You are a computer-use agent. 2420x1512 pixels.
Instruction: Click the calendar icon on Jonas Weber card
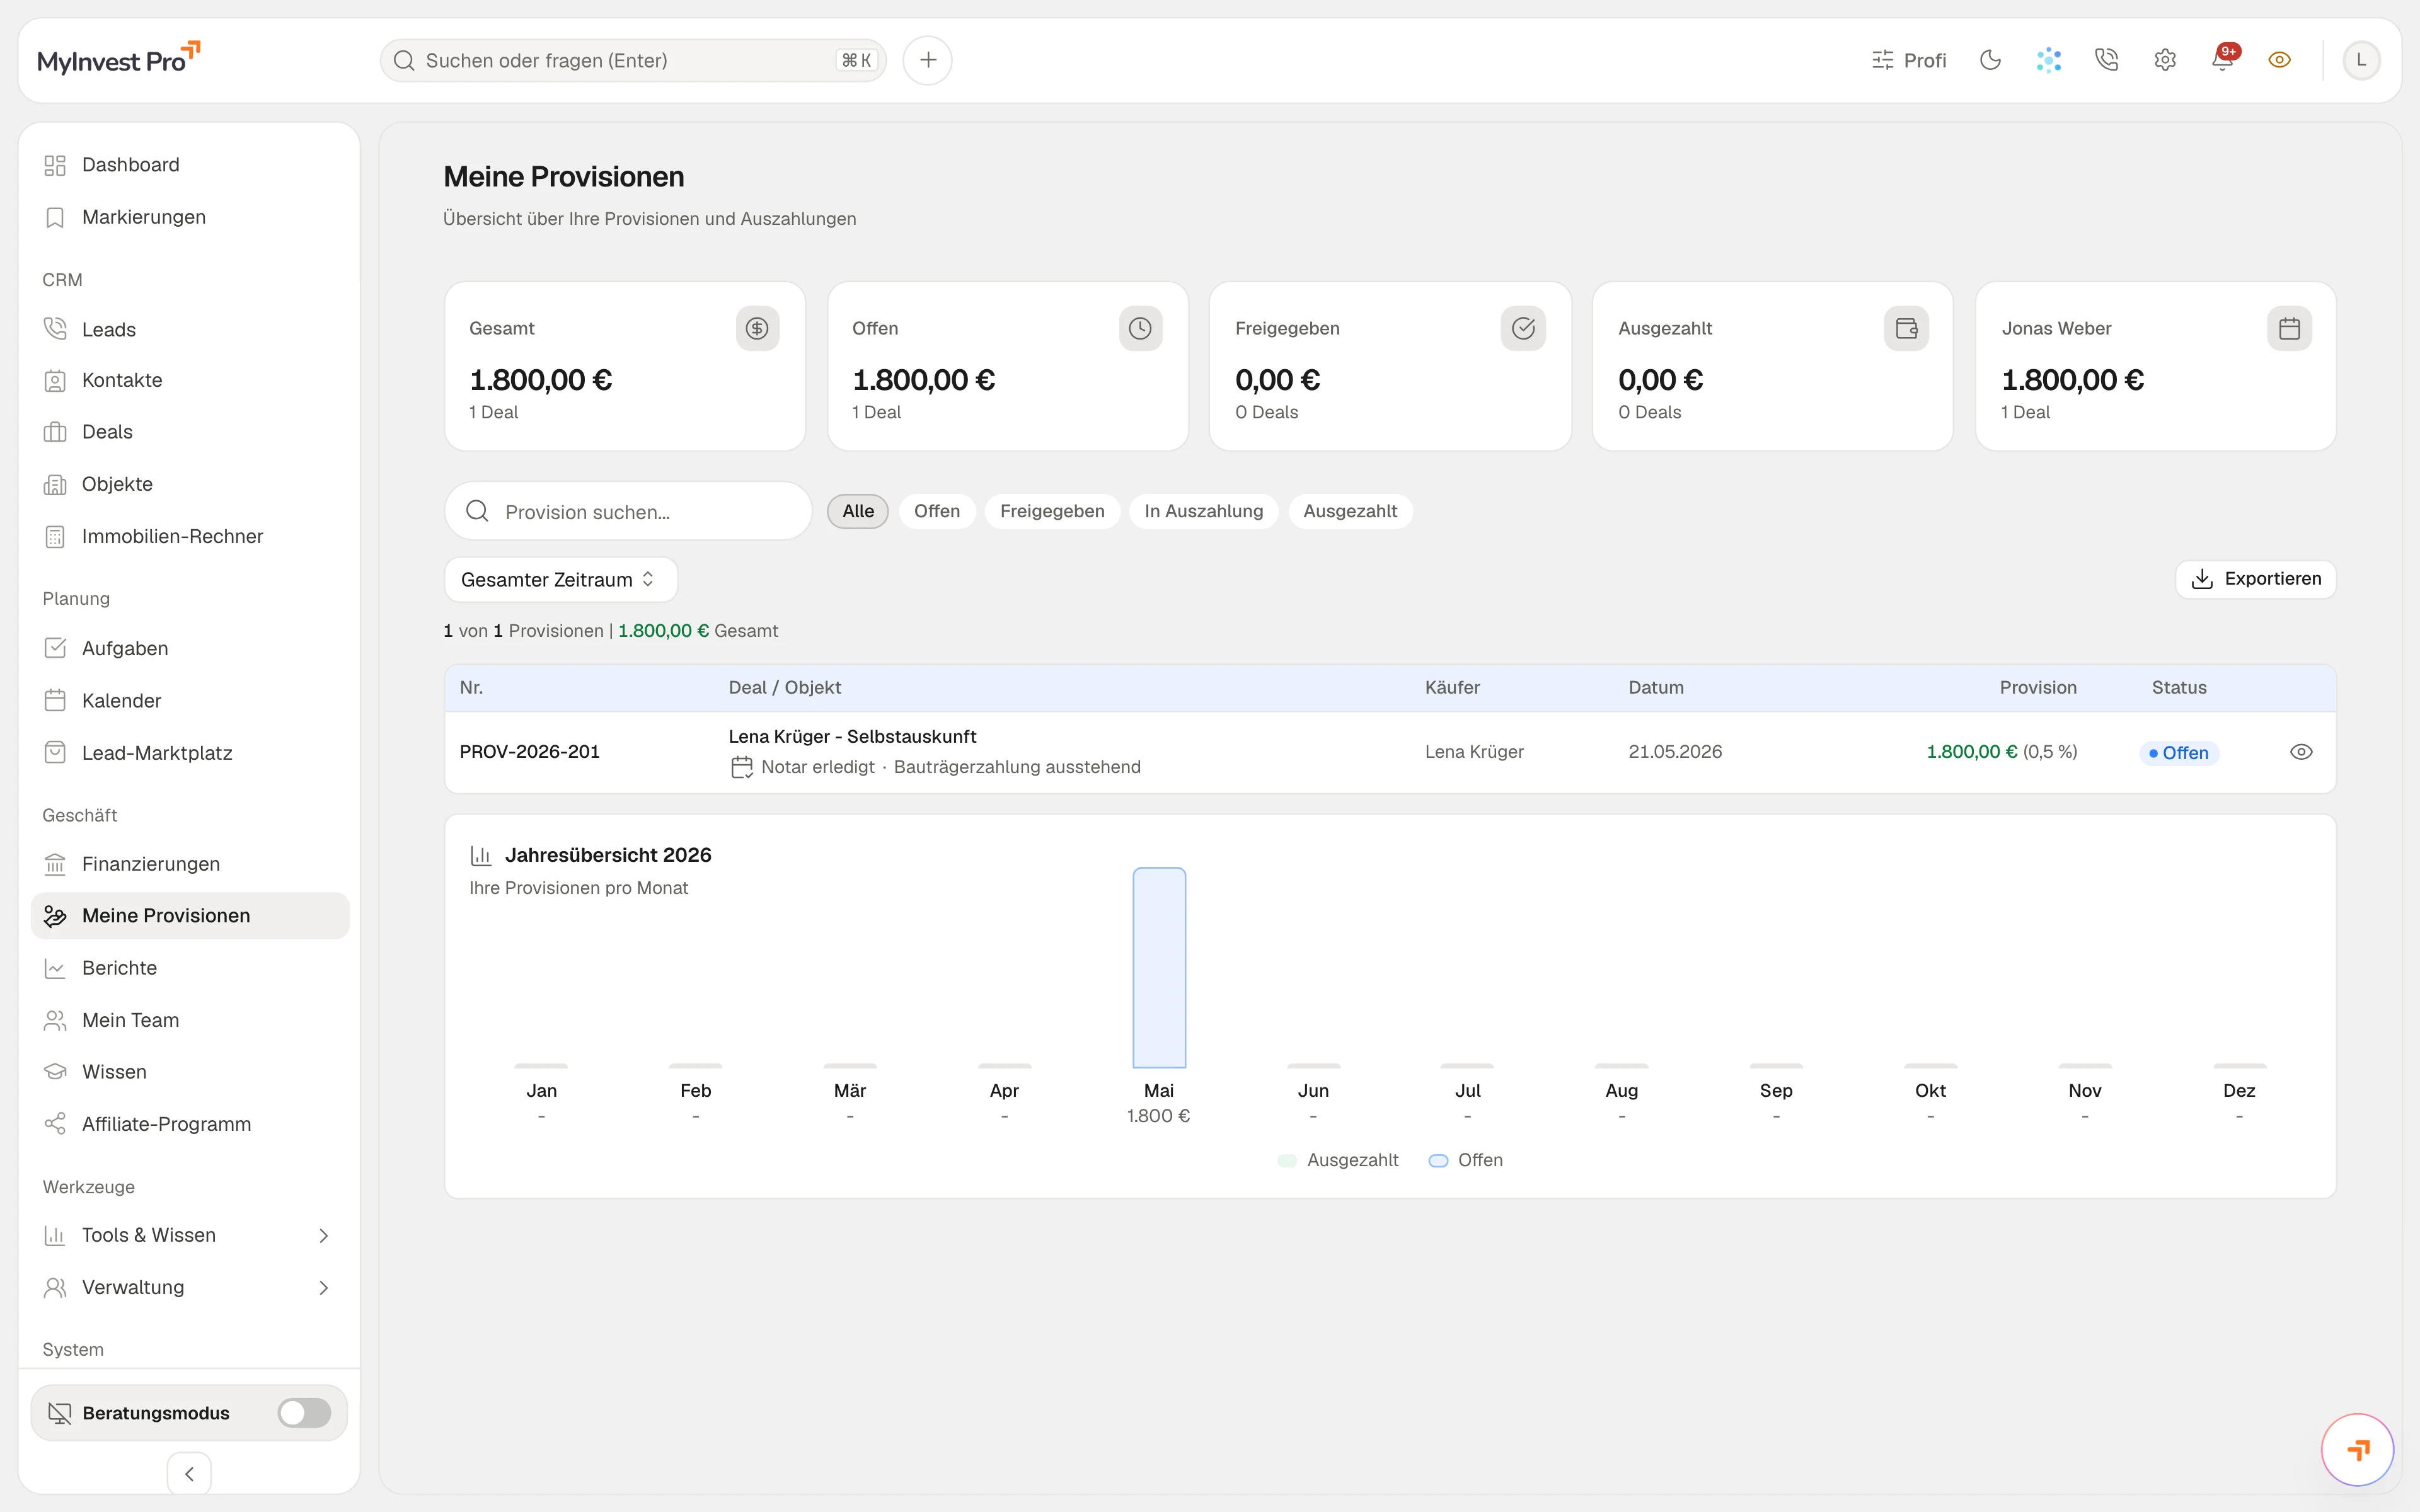point(2289,328)
